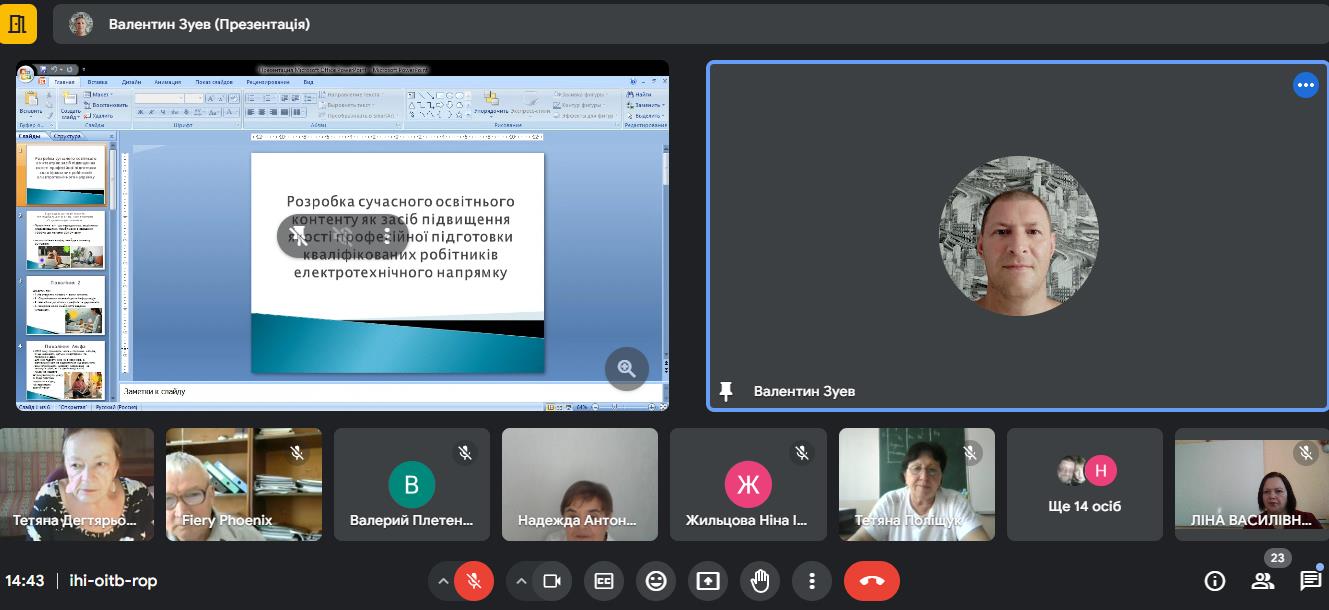Unmute the microphone in the call bar

tap(474, 581)
